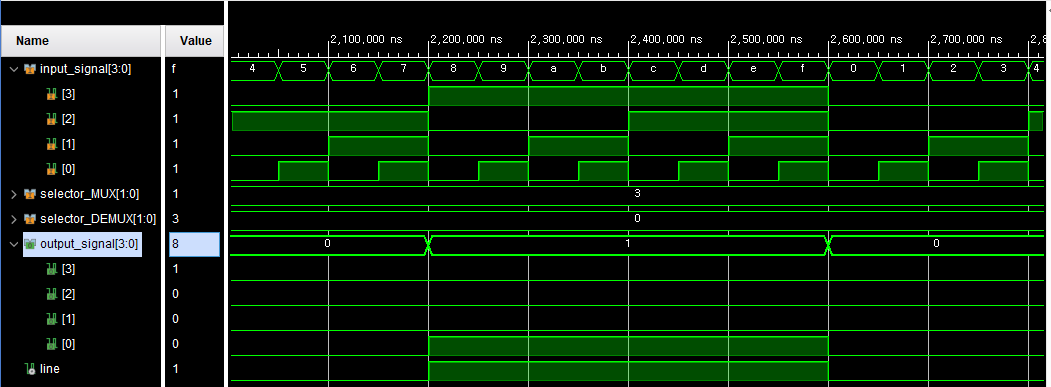Click the selector_DEMUX[1:0] bus icon
The width and height of the screenshot is (1051, 387).
tap(29, 219)
